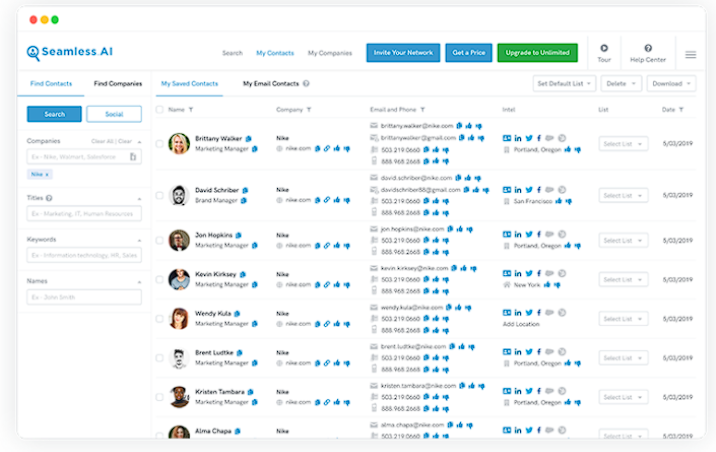Viewport: 716px width, 452px height.
Task: Switch to My Saved Contacts tab
Action: 190,84
